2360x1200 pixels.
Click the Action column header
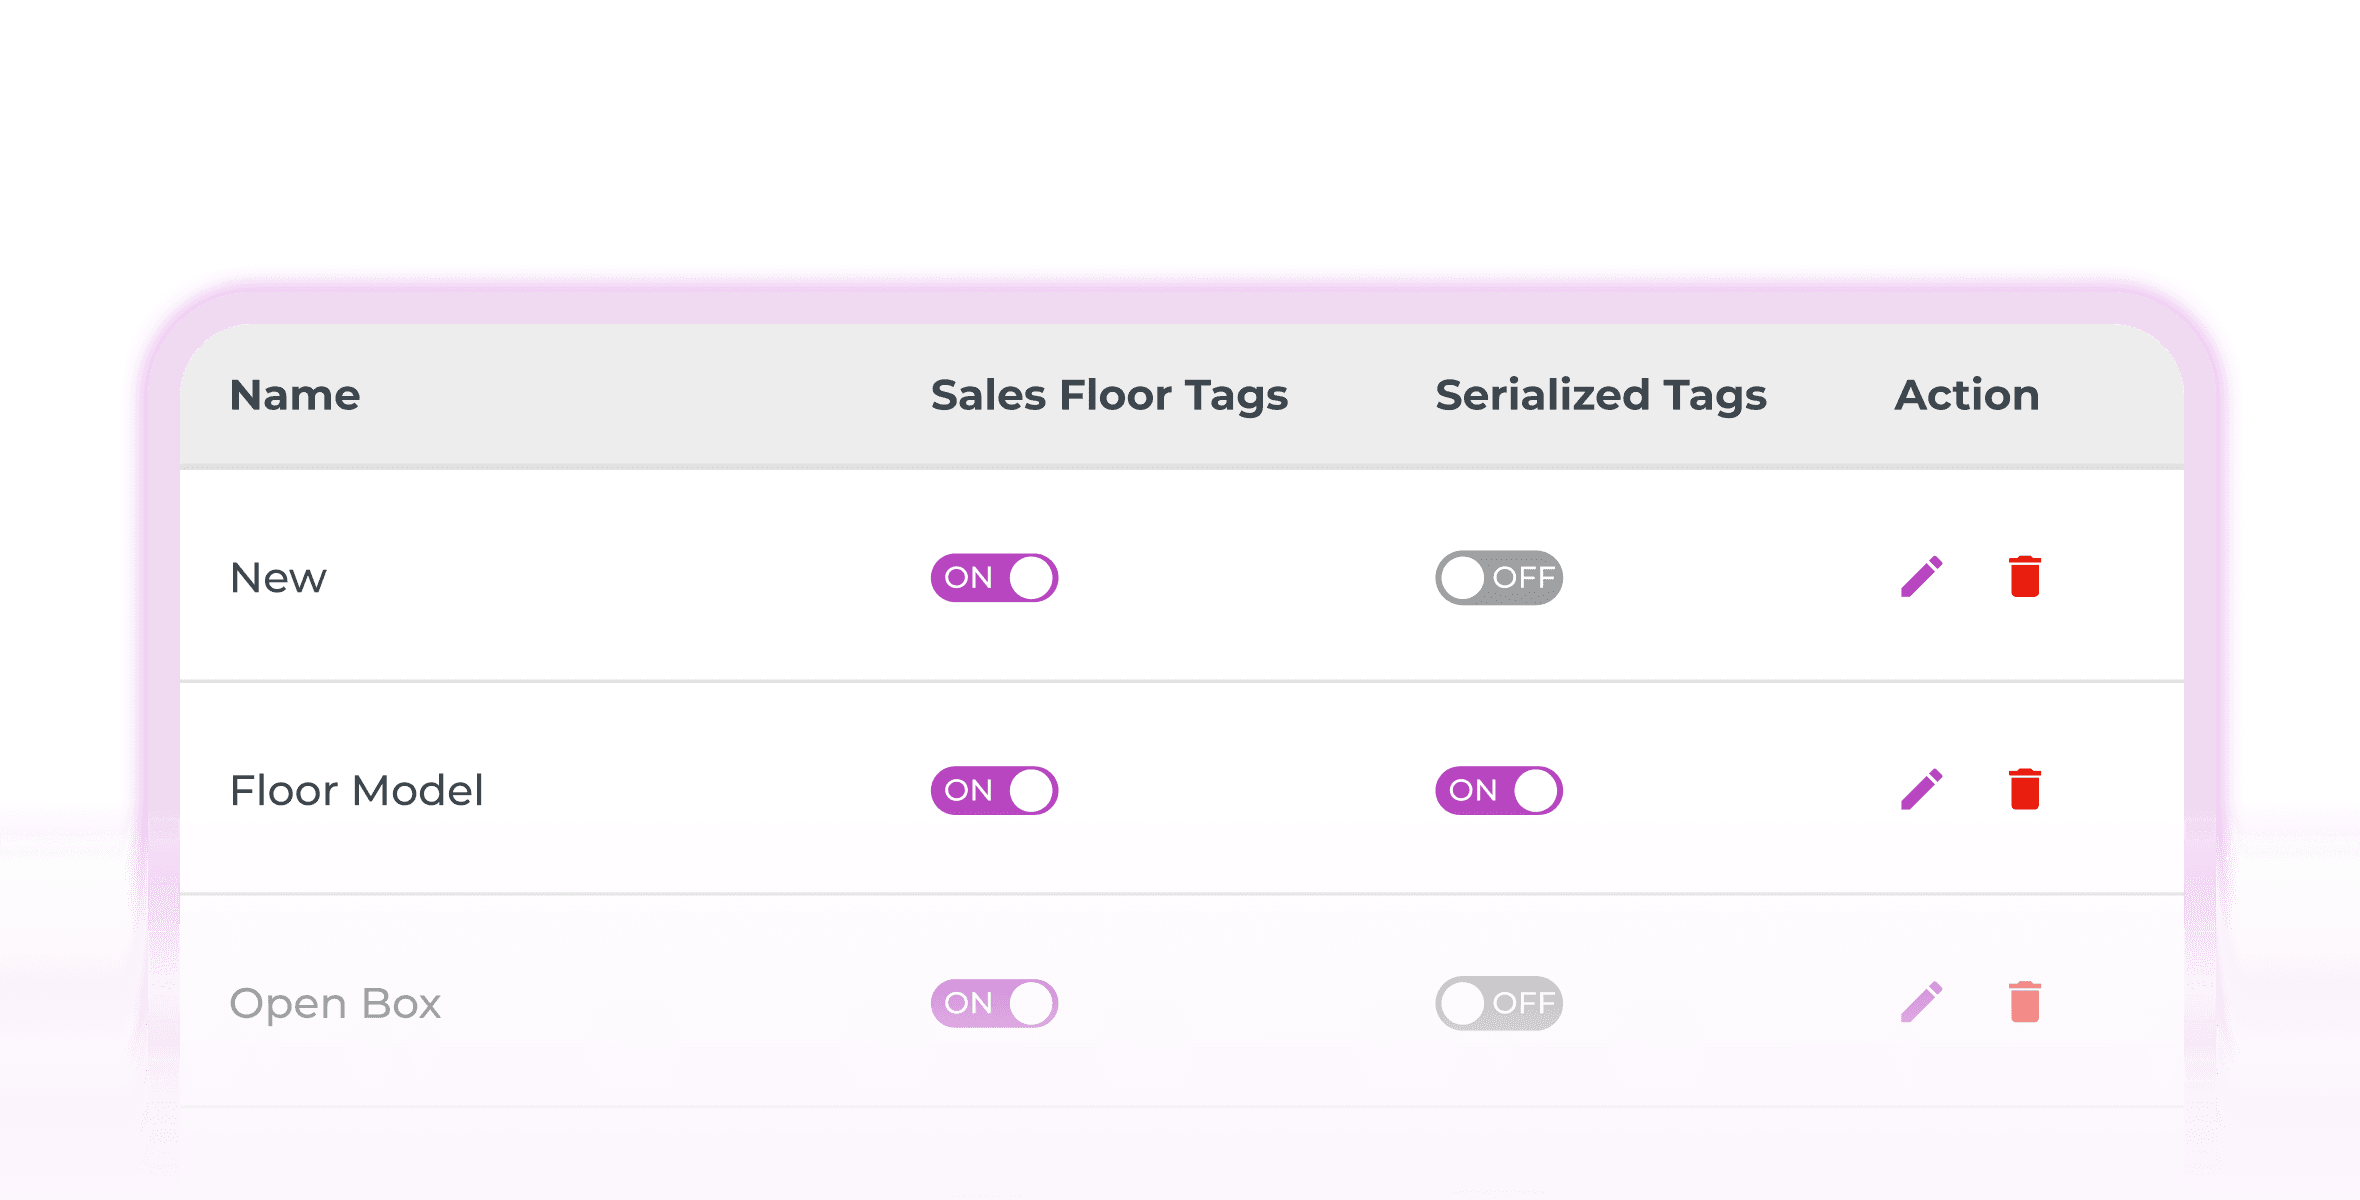[x=1967, y=395]
